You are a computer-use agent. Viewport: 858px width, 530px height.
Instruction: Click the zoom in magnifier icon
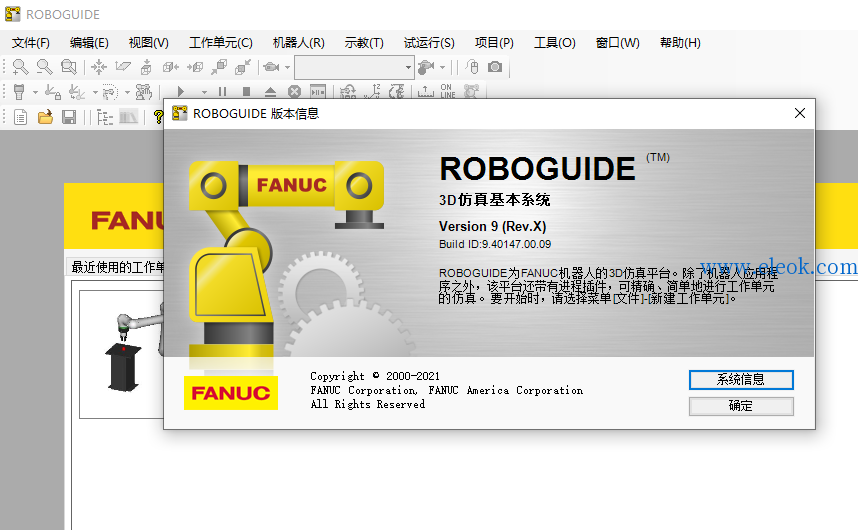[x=20, y=67]
